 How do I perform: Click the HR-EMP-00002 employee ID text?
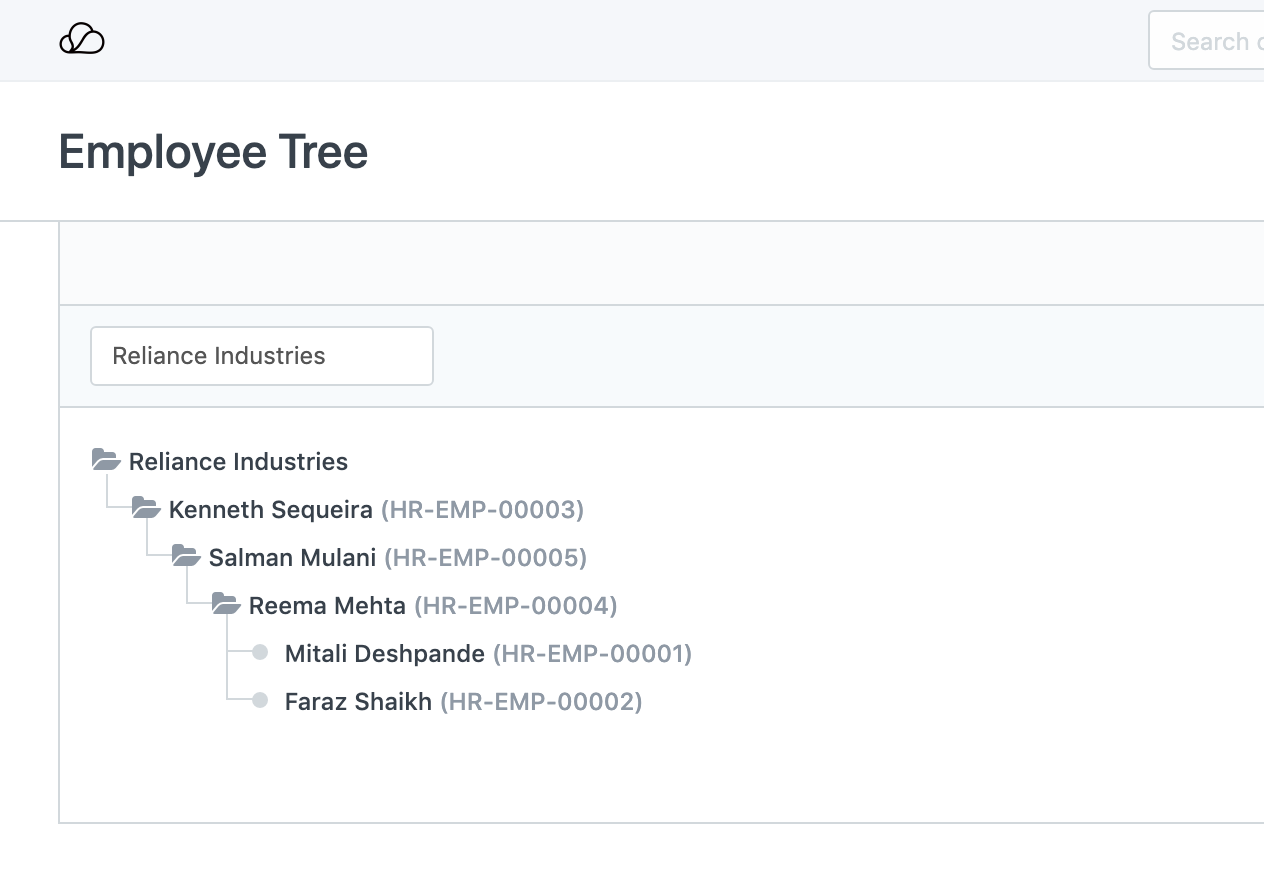541,702
